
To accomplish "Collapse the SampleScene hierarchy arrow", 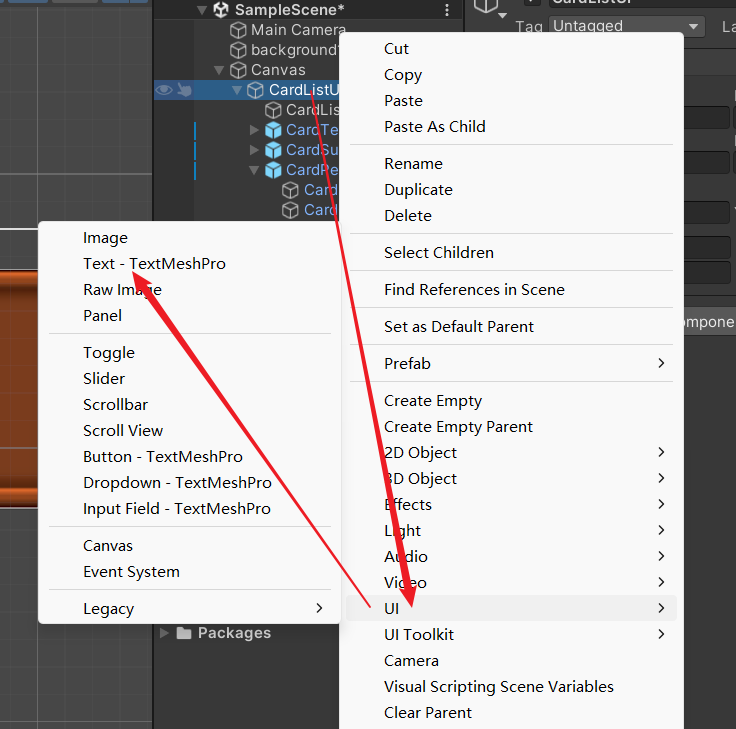I will pos(202,10).
